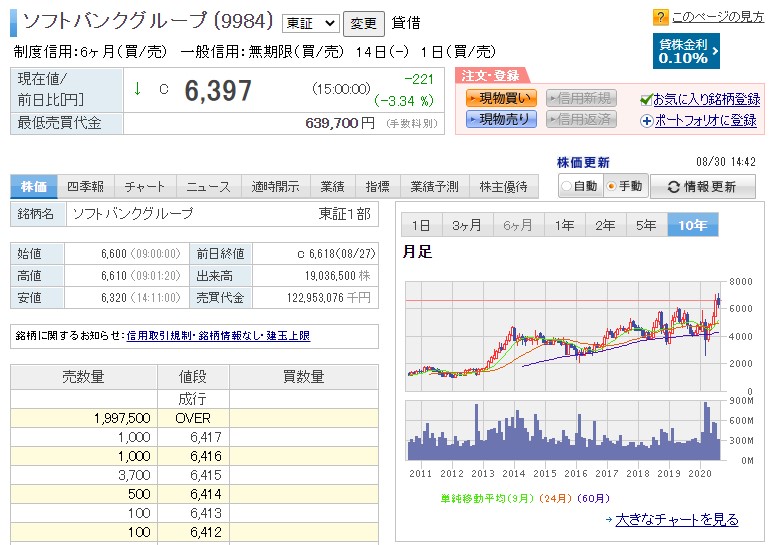Image resolution: width=769 pixels, height=545 pixels.
Task: Switch to 指標 tab
Action: tap(378, 186)
